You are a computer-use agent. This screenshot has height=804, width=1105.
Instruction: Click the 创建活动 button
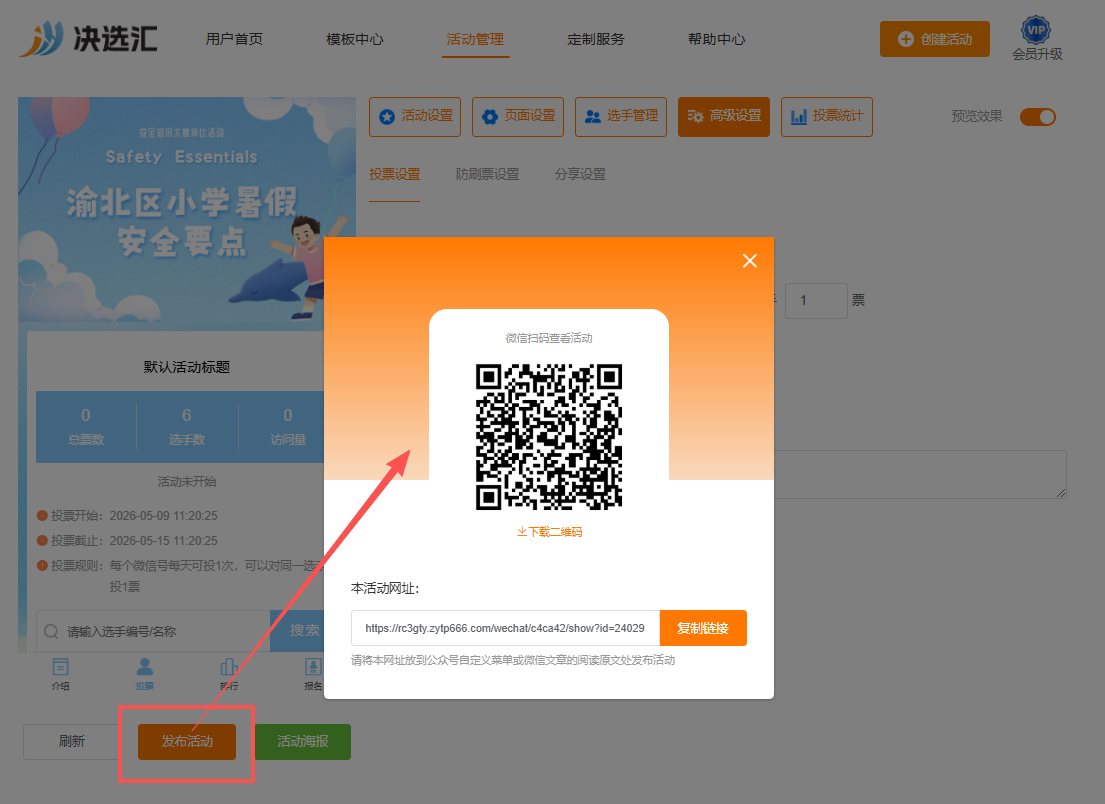[934, 39]
